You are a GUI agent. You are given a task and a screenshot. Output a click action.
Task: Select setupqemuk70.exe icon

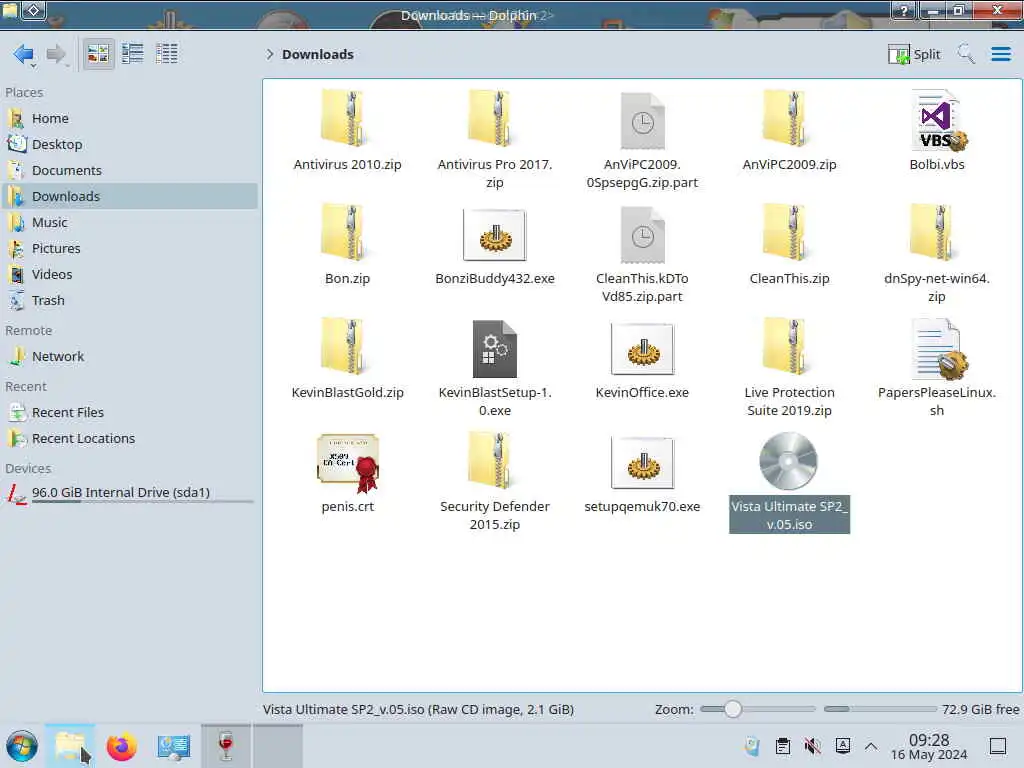pyautogui.click(x=643, y=463)
